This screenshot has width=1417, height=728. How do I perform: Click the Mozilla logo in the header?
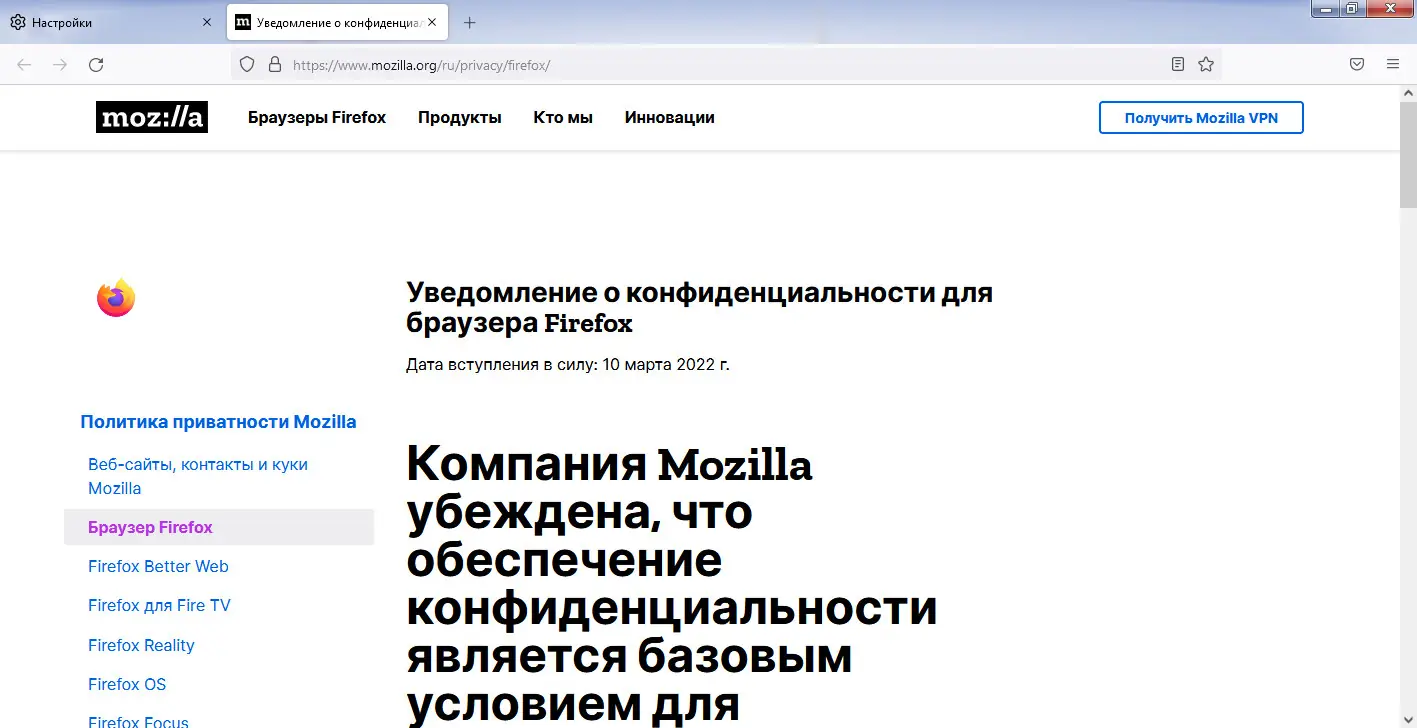click(152, 118)
